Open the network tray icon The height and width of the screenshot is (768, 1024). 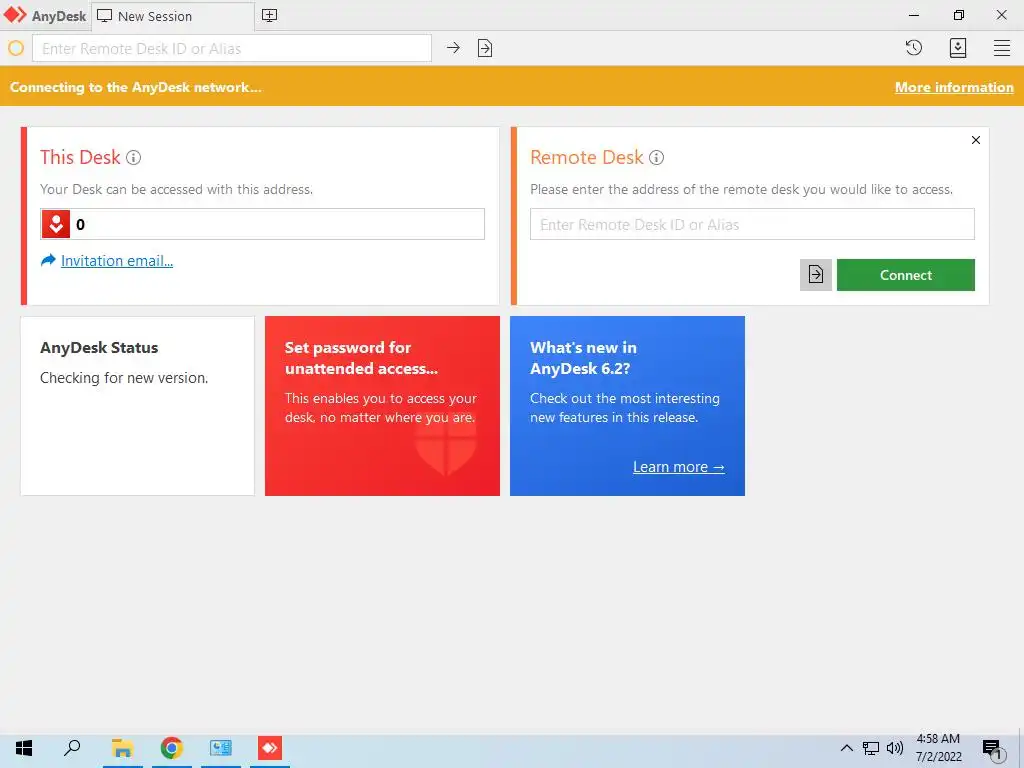[x=871, y=748]
